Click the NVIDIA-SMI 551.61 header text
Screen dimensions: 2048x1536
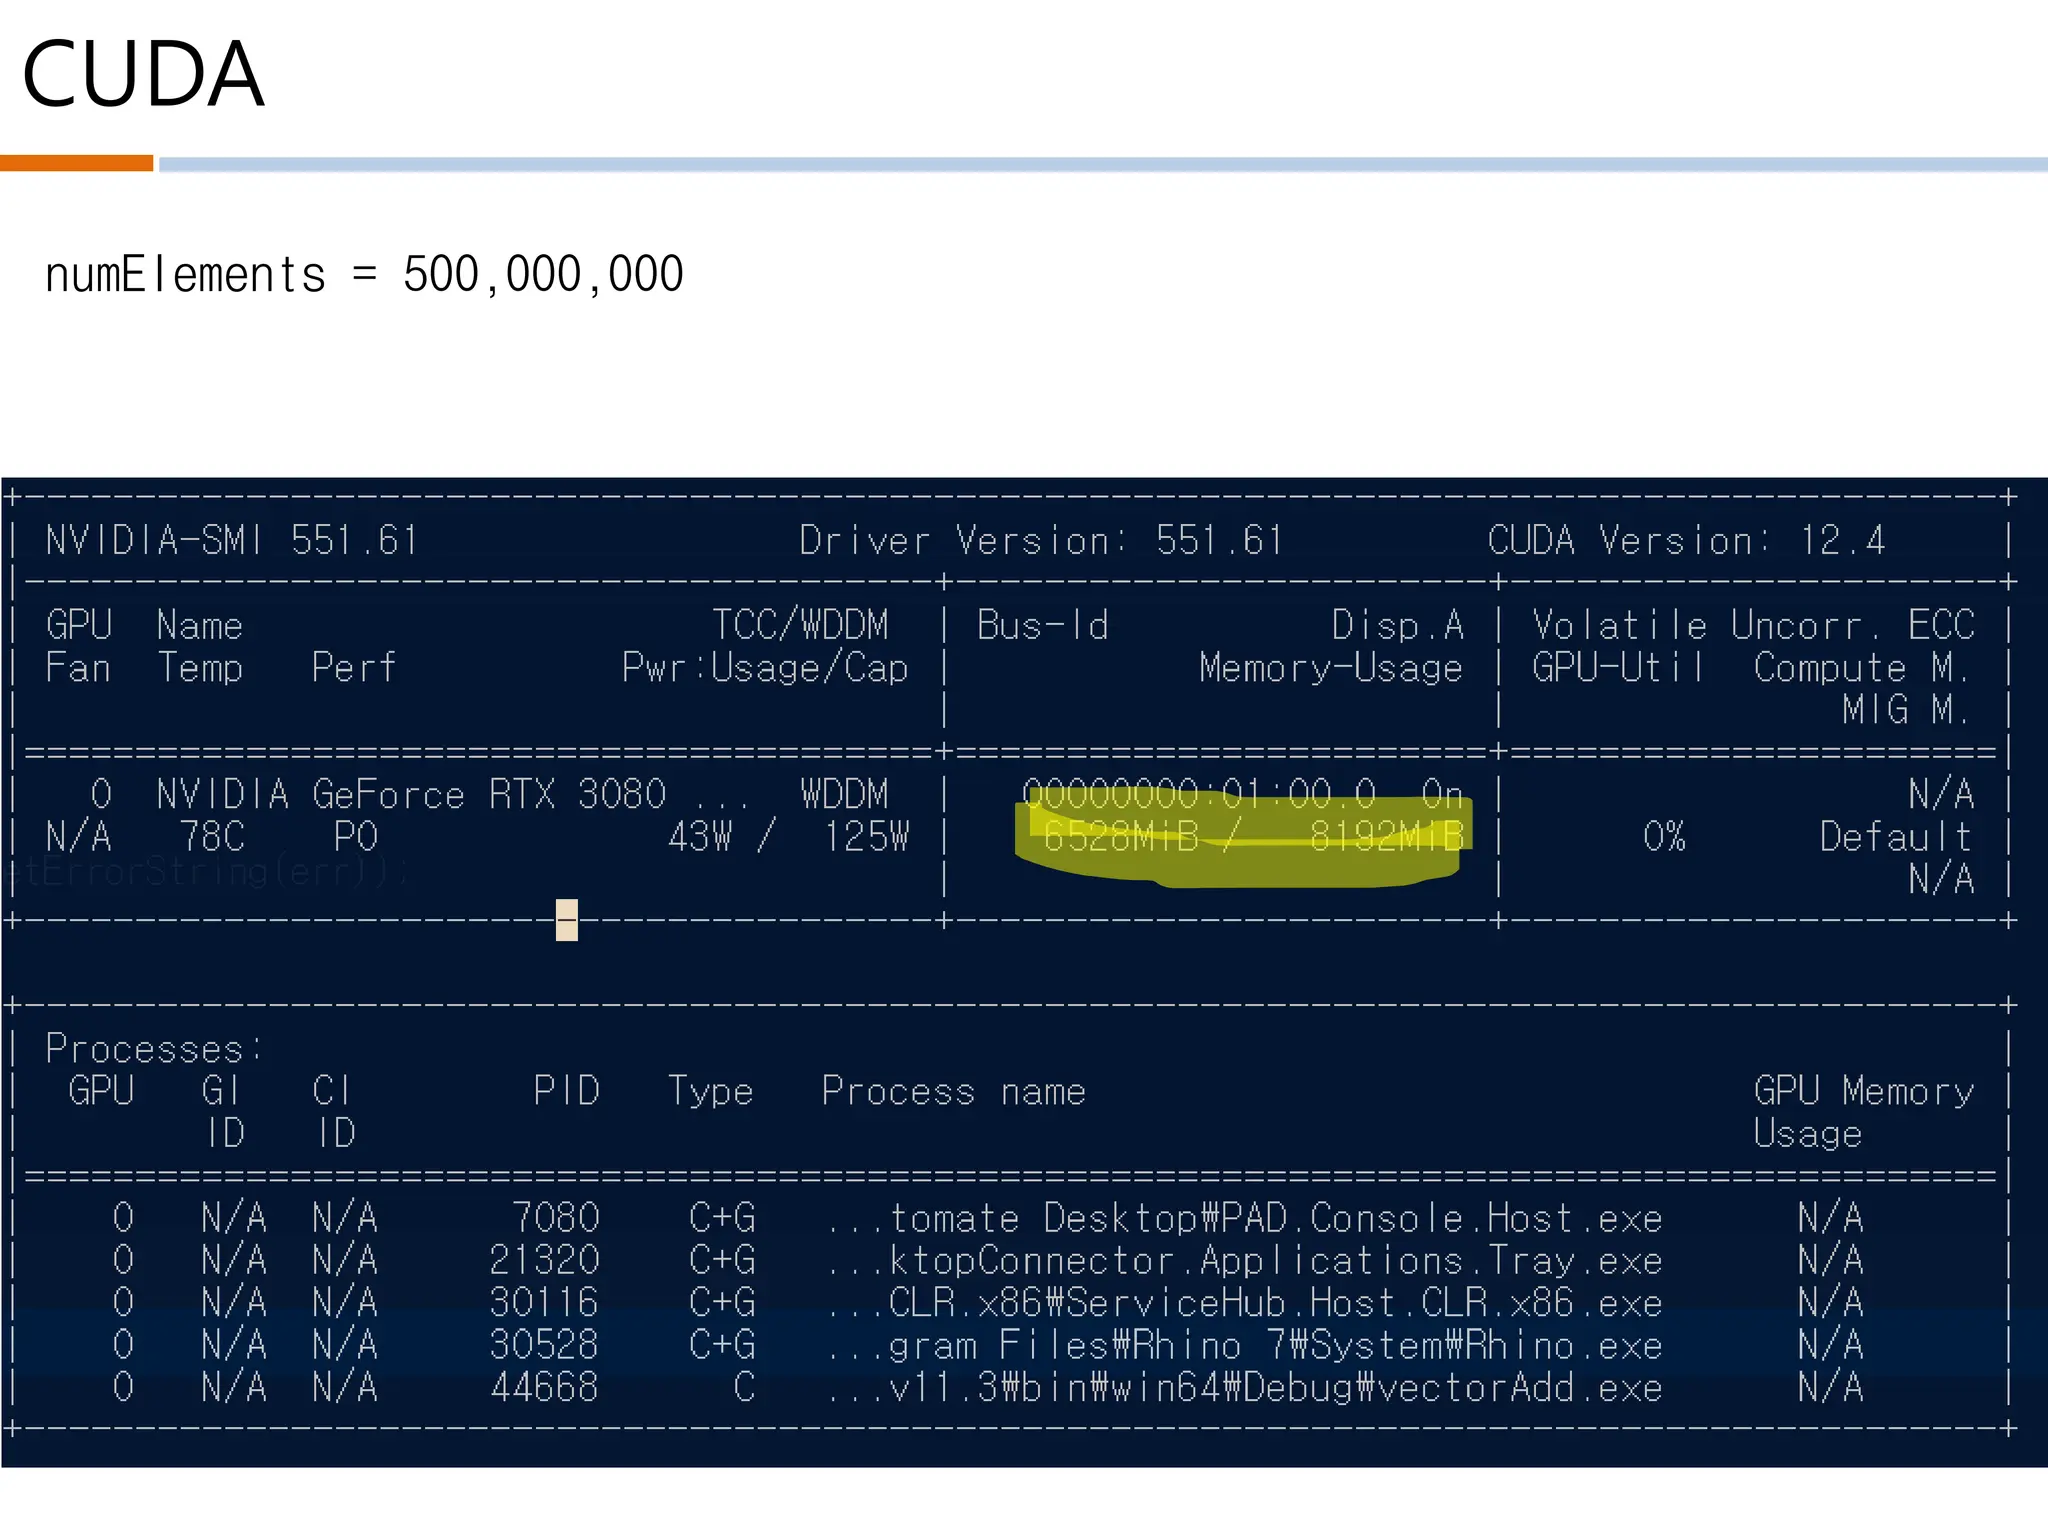(232, 541)
